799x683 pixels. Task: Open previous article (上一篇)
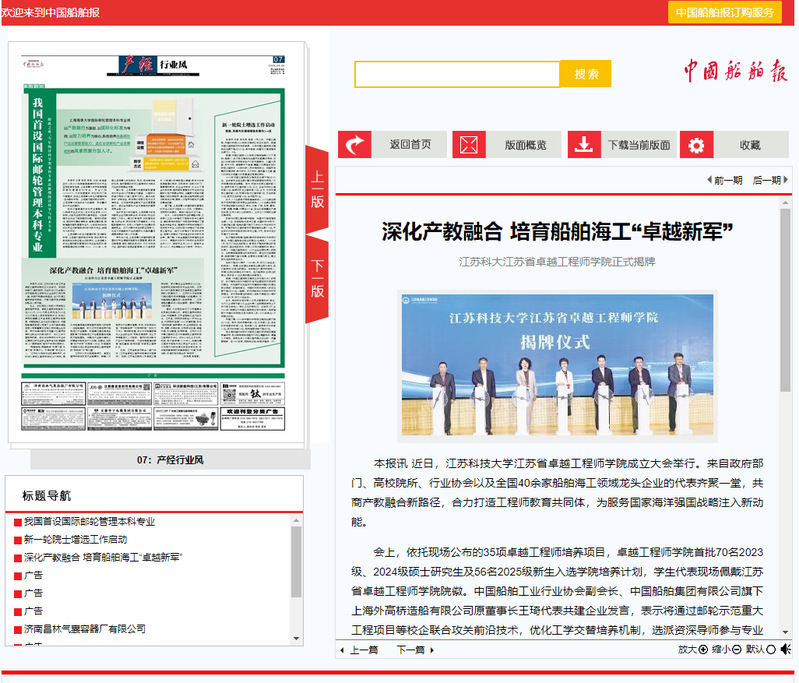point(358,649)
